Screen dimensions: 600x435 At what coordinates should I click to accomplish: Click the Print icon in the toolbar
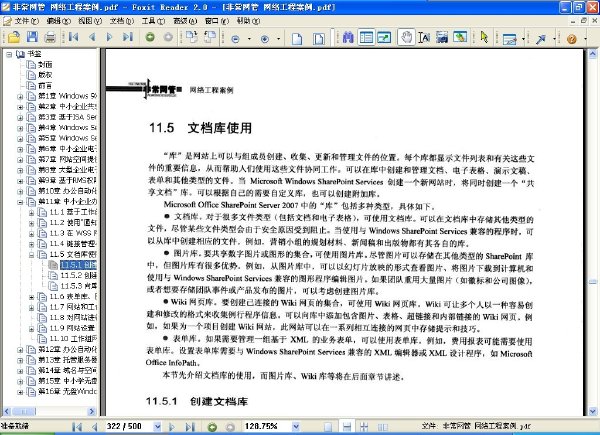[50, 37]
